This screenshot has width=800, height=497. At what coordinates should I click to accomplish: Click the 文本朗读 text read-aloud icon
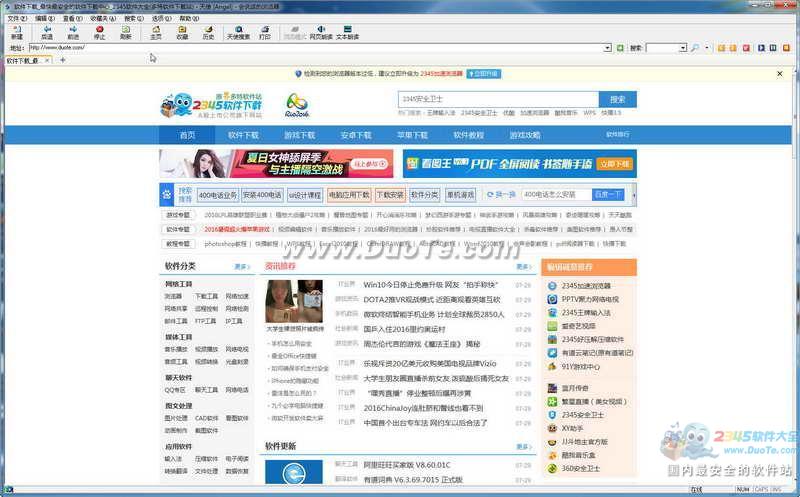tap(347, 33)
